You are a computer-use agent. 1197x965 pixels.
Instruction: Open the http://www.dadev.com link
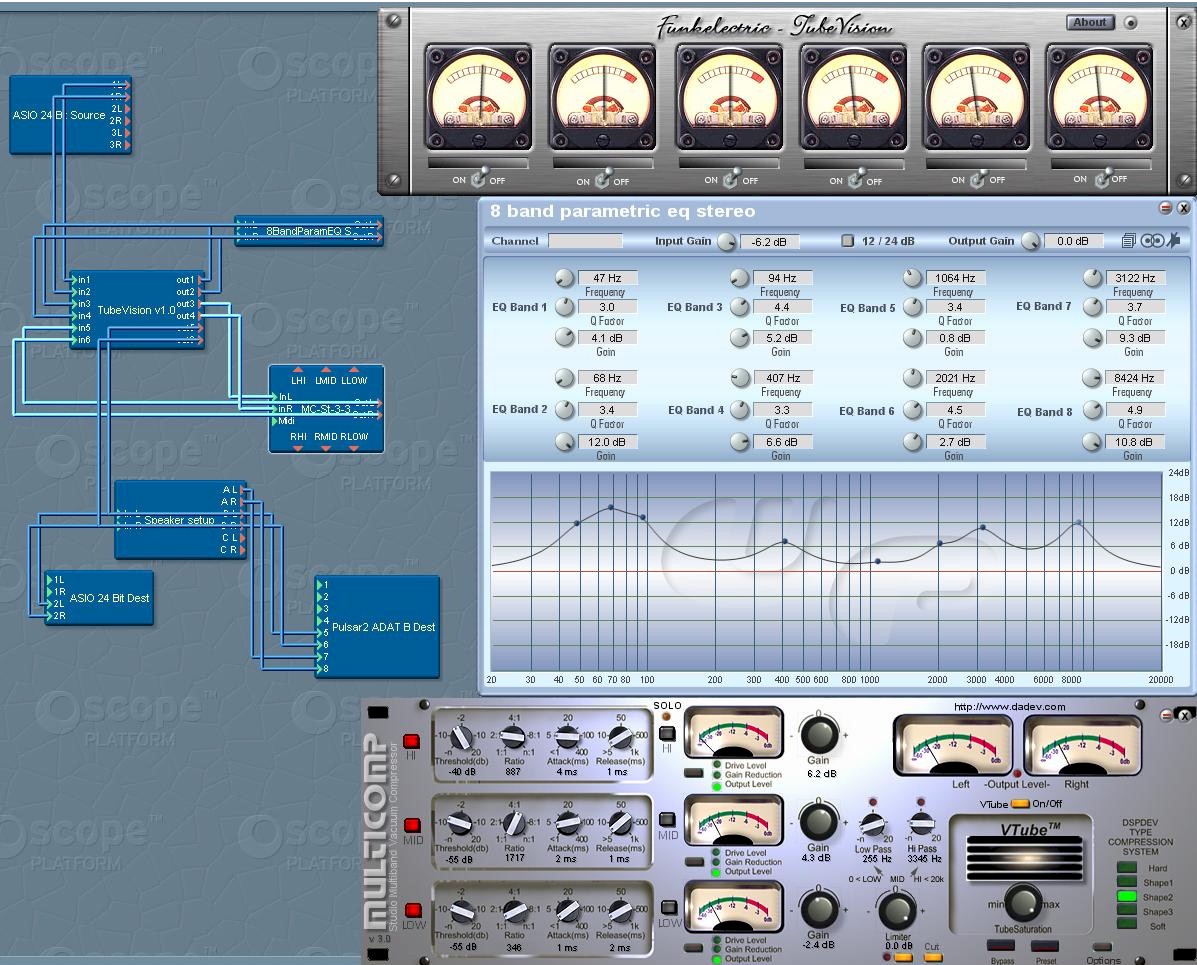[1009, 707]
